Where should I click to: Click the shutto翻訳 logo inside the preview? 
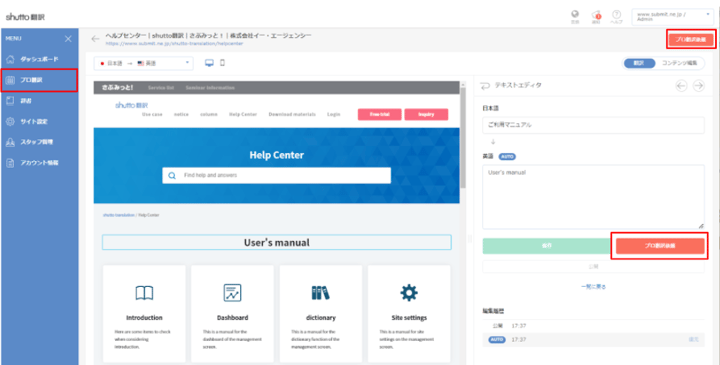click(x=131, y=105)
